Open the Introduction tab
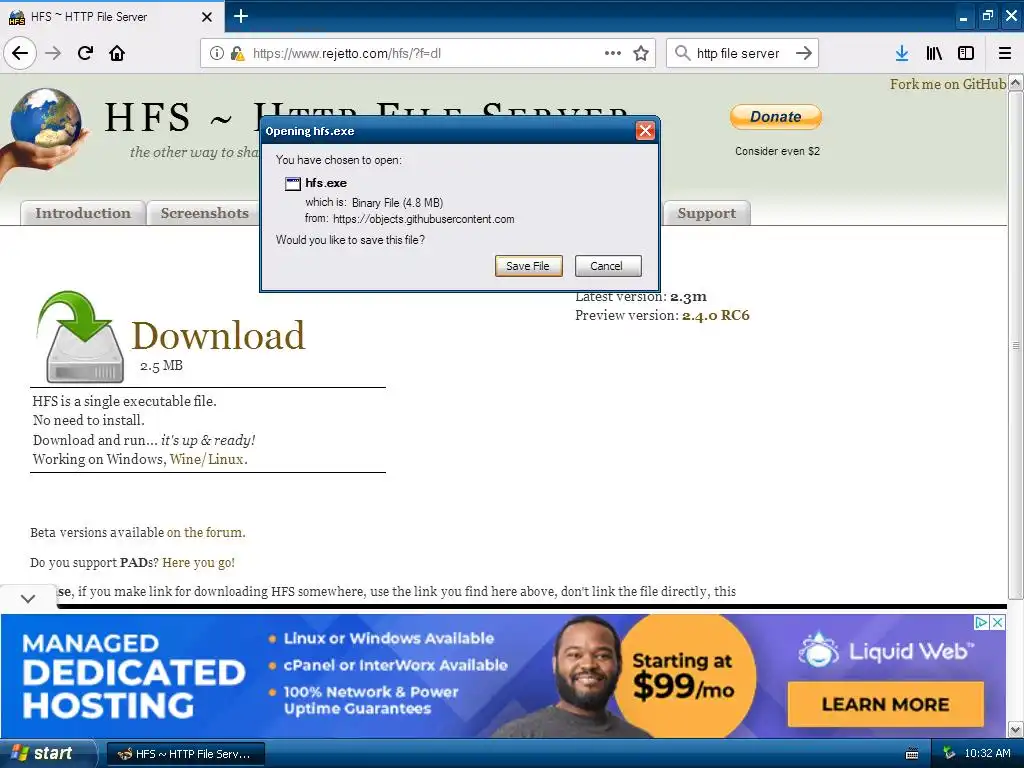 point(83,213)
